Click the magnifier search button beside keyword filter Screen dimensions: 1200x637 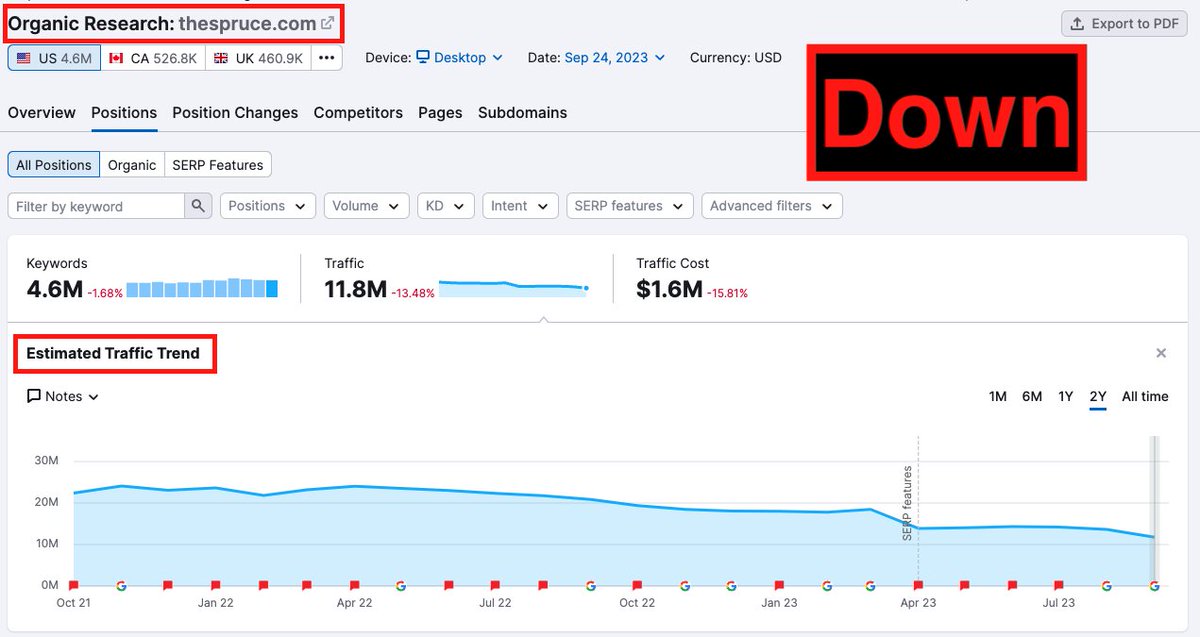click(198, 206)
